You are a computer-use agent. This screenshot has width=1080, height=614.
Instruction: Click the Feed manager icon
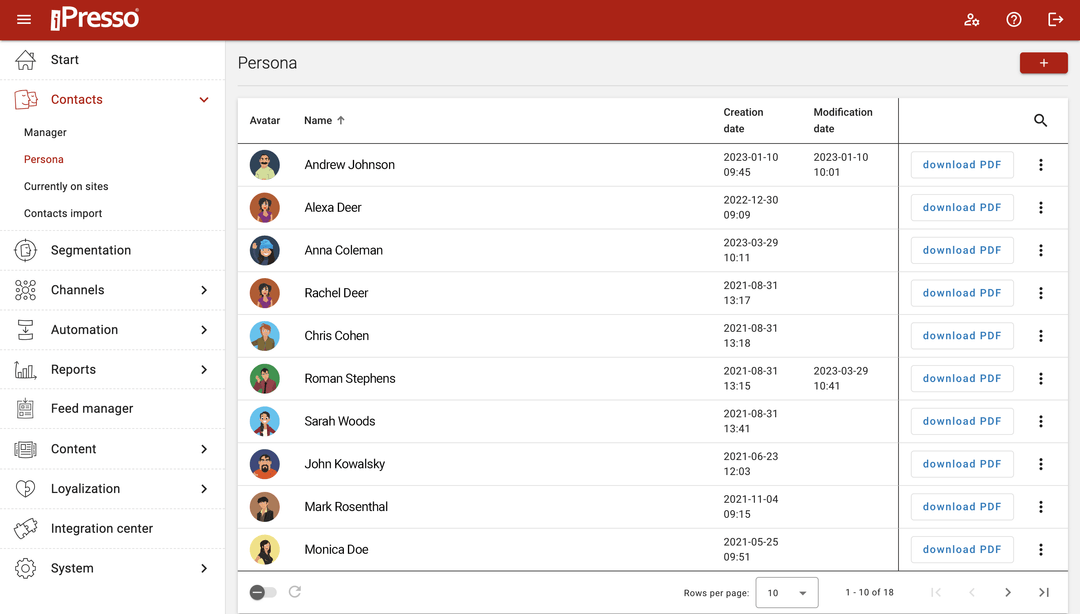click(x=24, y=408)
